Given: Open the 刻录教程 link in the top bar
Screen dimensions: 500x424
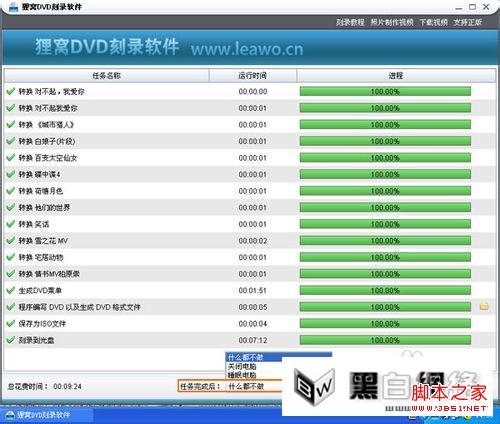Looking at the screenshot, I should (350, 22).
